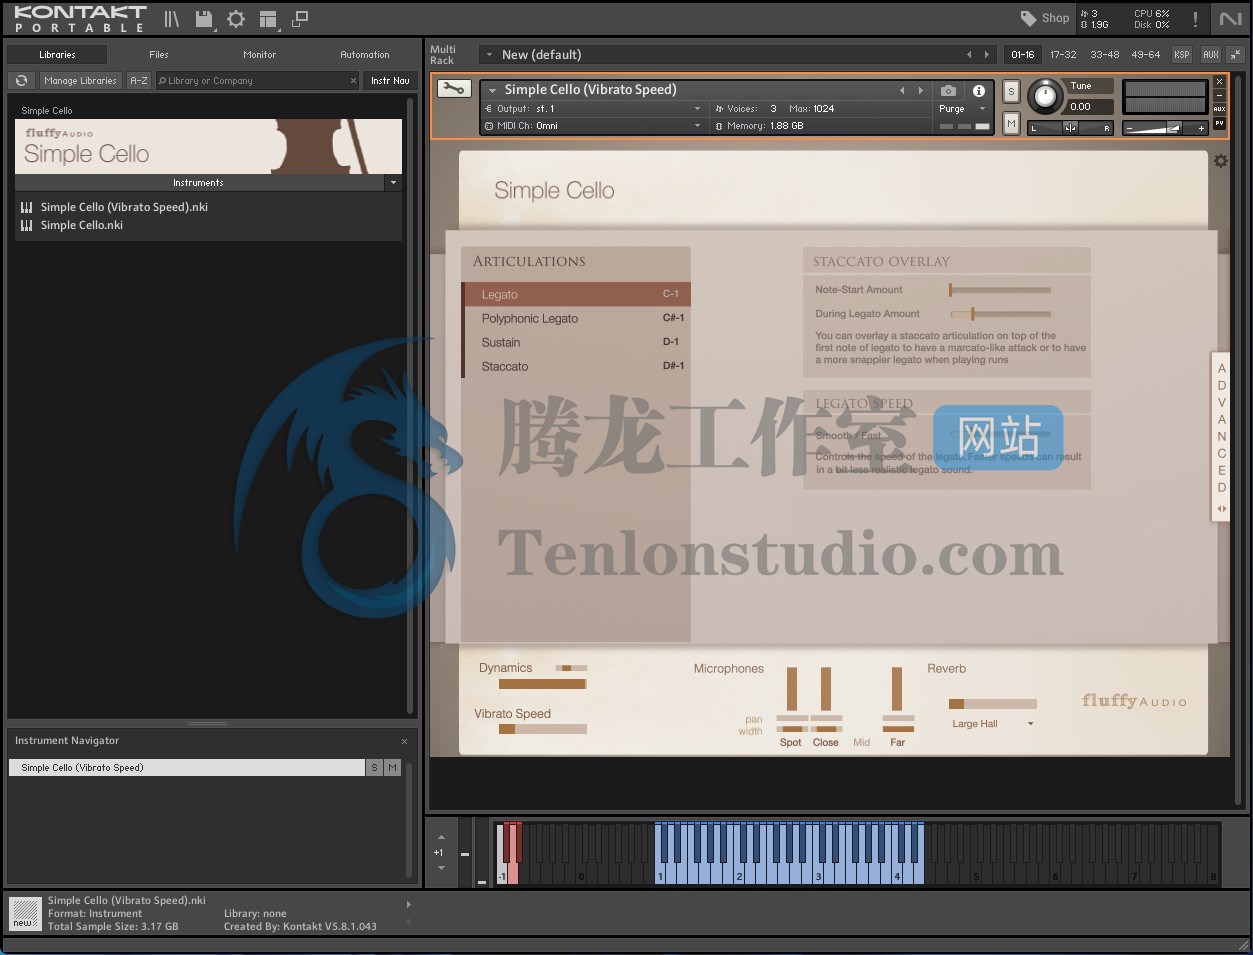Open the save/files disk menu
1253x955 pixels.
pyautogui.click(x=204, y=19)
